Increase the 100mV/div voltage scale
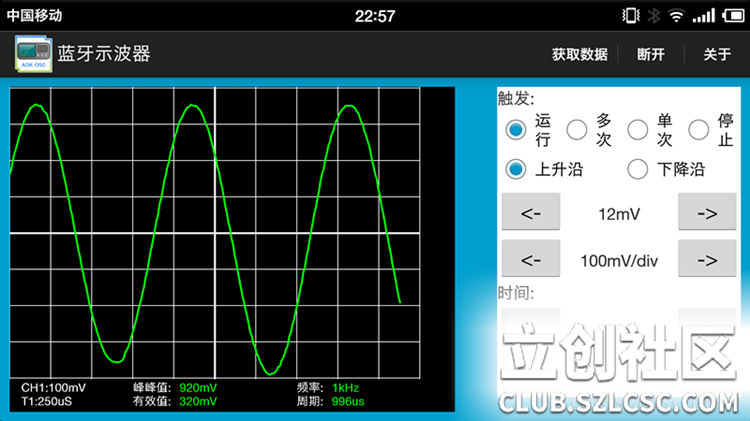 pos(707,259)
